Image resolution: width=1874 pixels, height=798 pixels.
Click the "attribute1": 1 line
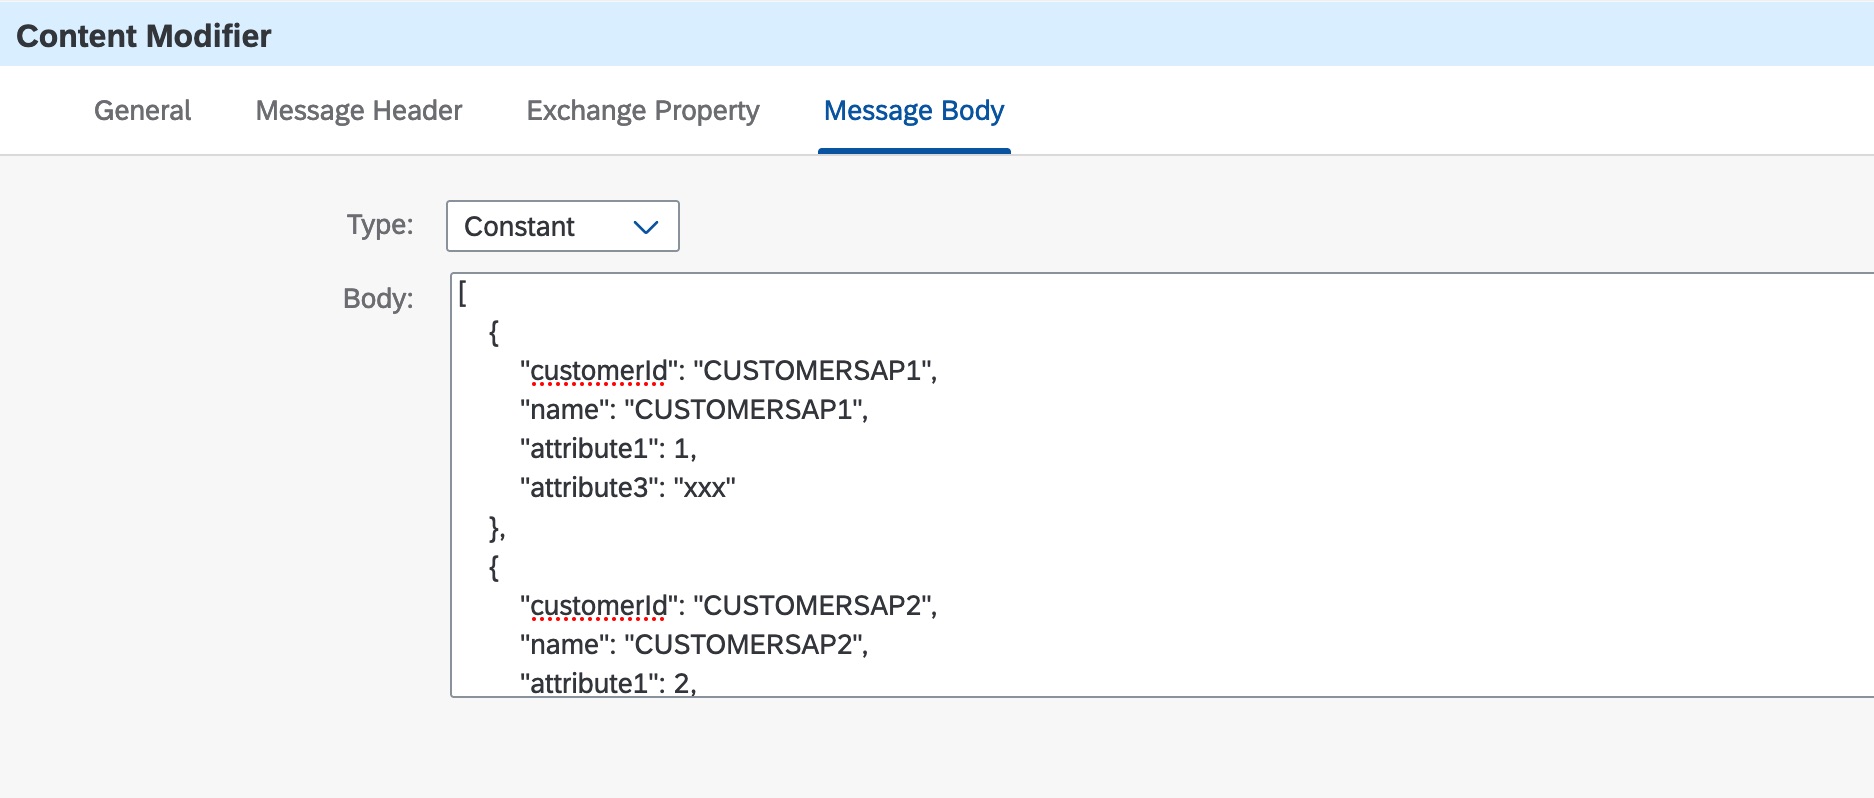[x=607, y=449]
